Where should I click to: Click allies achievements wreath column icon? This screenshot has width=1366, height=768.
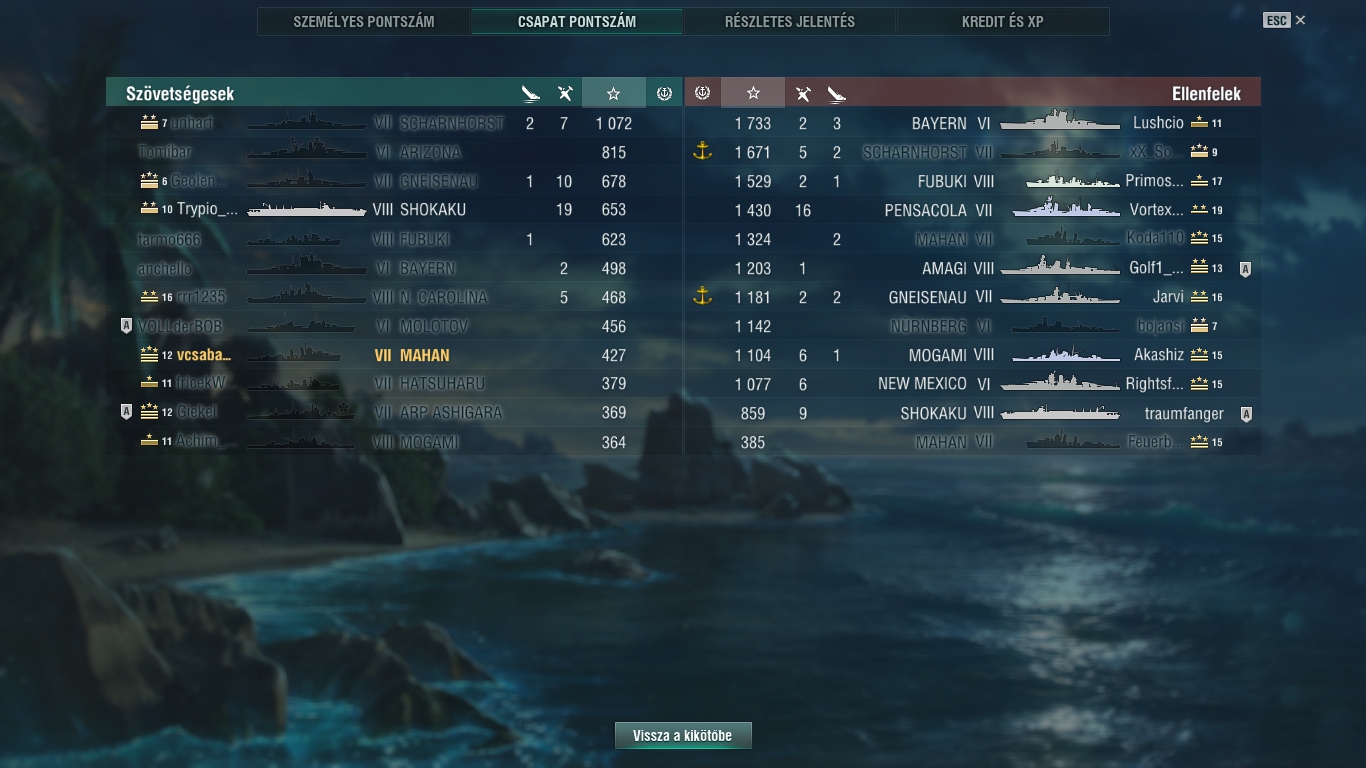[x=664, y=93]
